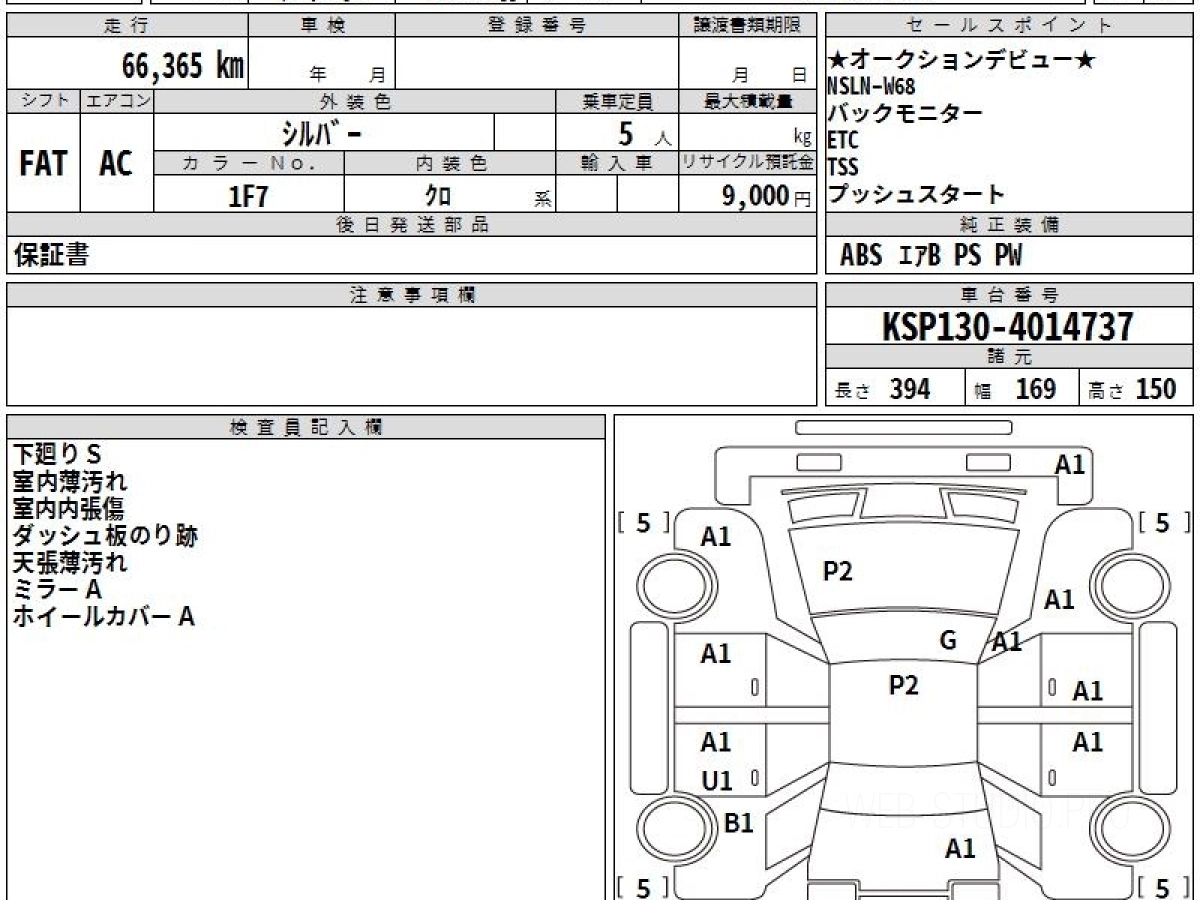The height and width of the screenshot is (900, 1200).
Task: Select the プッシュスタート sales point
Action: tap(916, 194)
